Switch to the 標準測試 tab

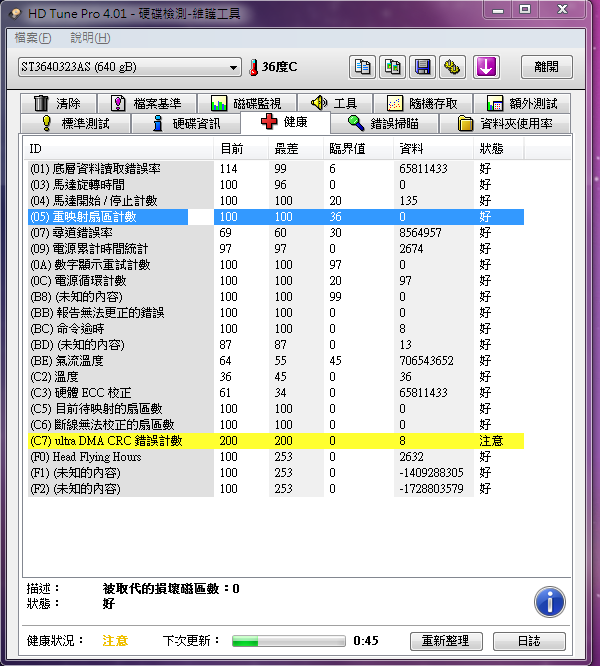(x=76, y=124)
